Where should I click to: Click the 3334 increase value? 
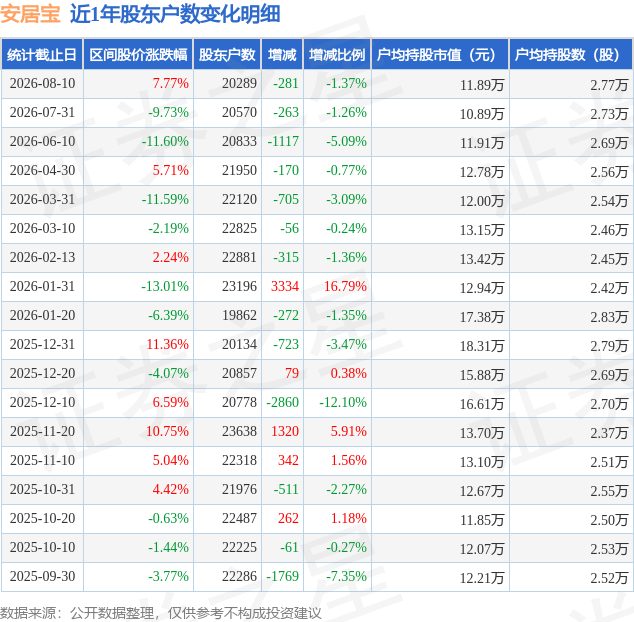click(x=285, y=287)
